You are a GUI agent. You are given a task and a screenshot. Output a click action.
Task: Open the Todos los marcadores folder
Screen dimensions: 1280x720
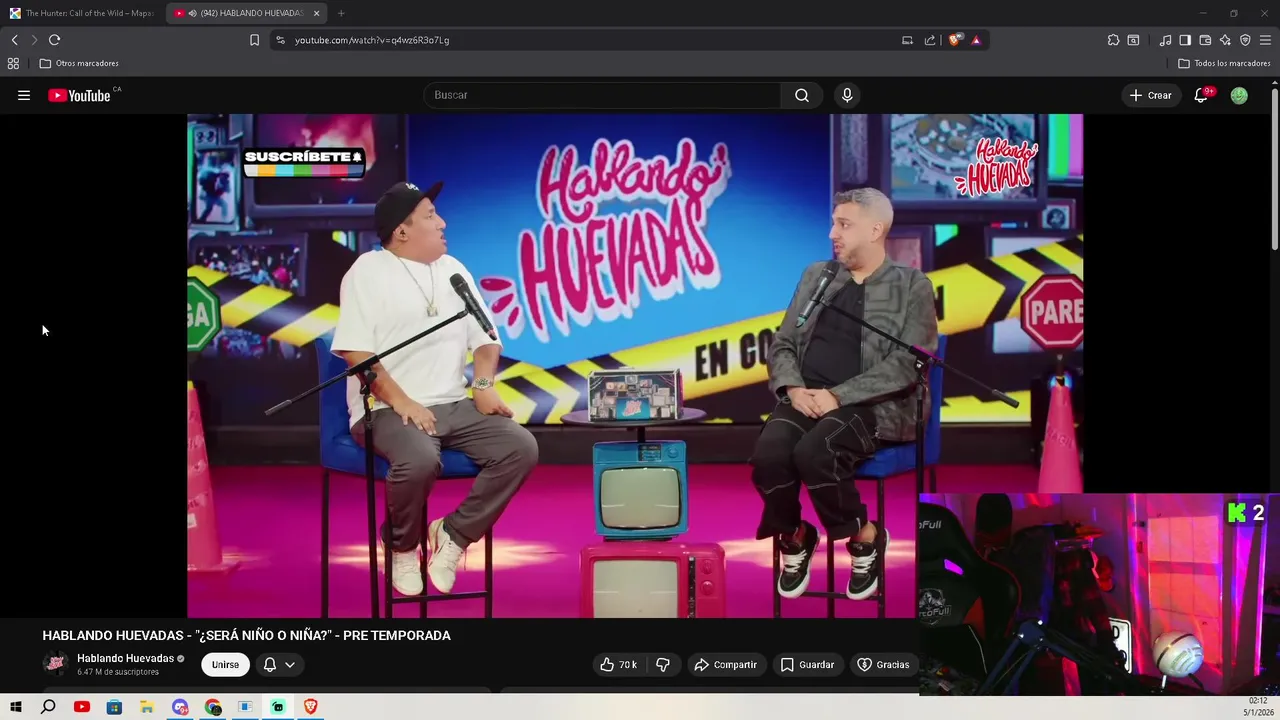(x=1224, y=63)
